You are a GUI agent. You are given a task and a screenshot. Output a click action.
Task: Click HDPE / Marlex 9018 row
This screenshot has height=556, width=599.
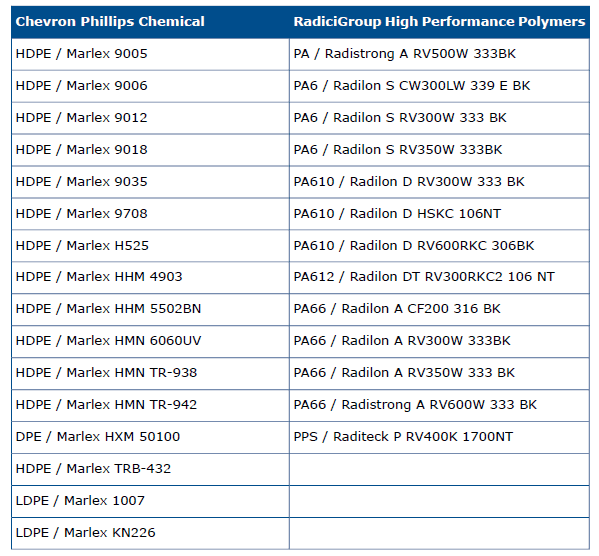tap(150, 150)
